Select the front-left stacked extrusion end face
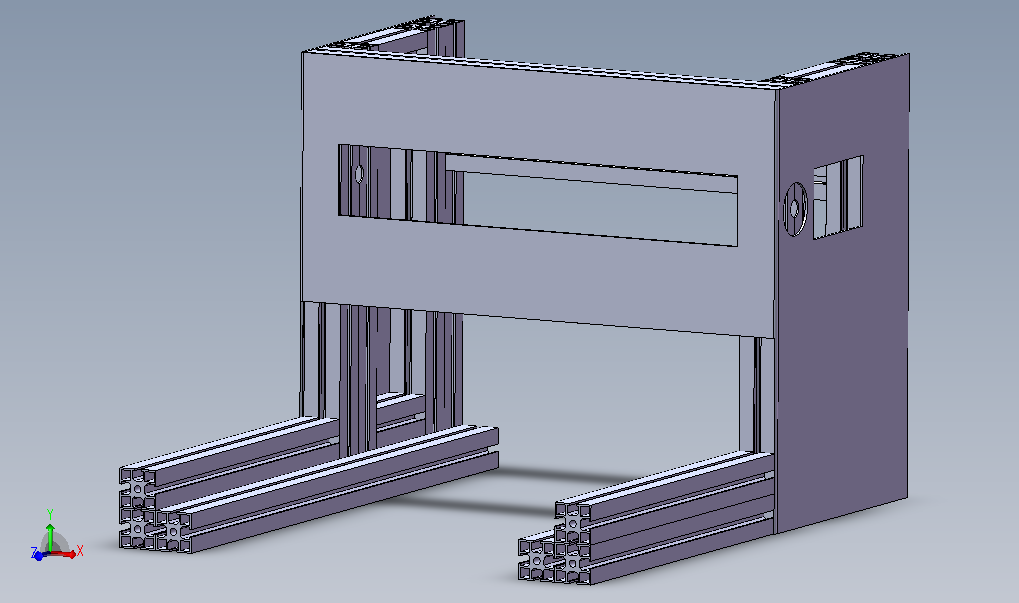This screenshot has height=603, width=1019. click(x=134, y=477)
